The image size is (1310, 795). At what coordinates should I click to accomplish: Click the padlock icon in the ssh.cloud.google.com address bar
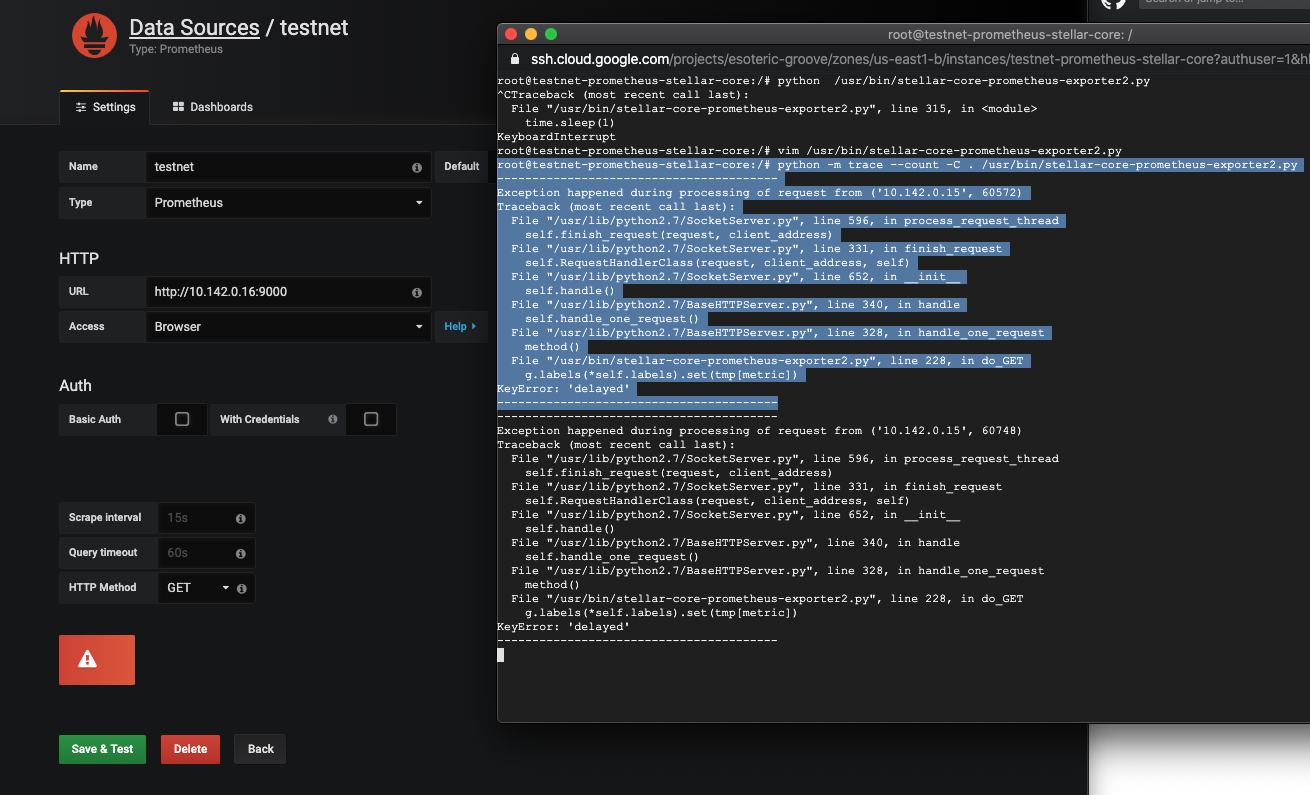tap(513, 59)
